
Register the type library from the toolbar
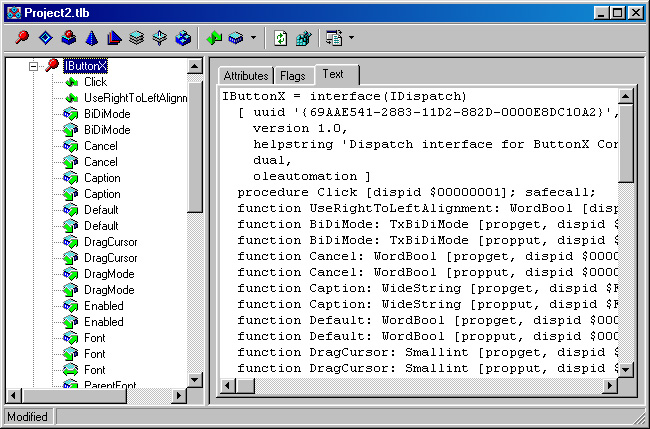point(304,38)
